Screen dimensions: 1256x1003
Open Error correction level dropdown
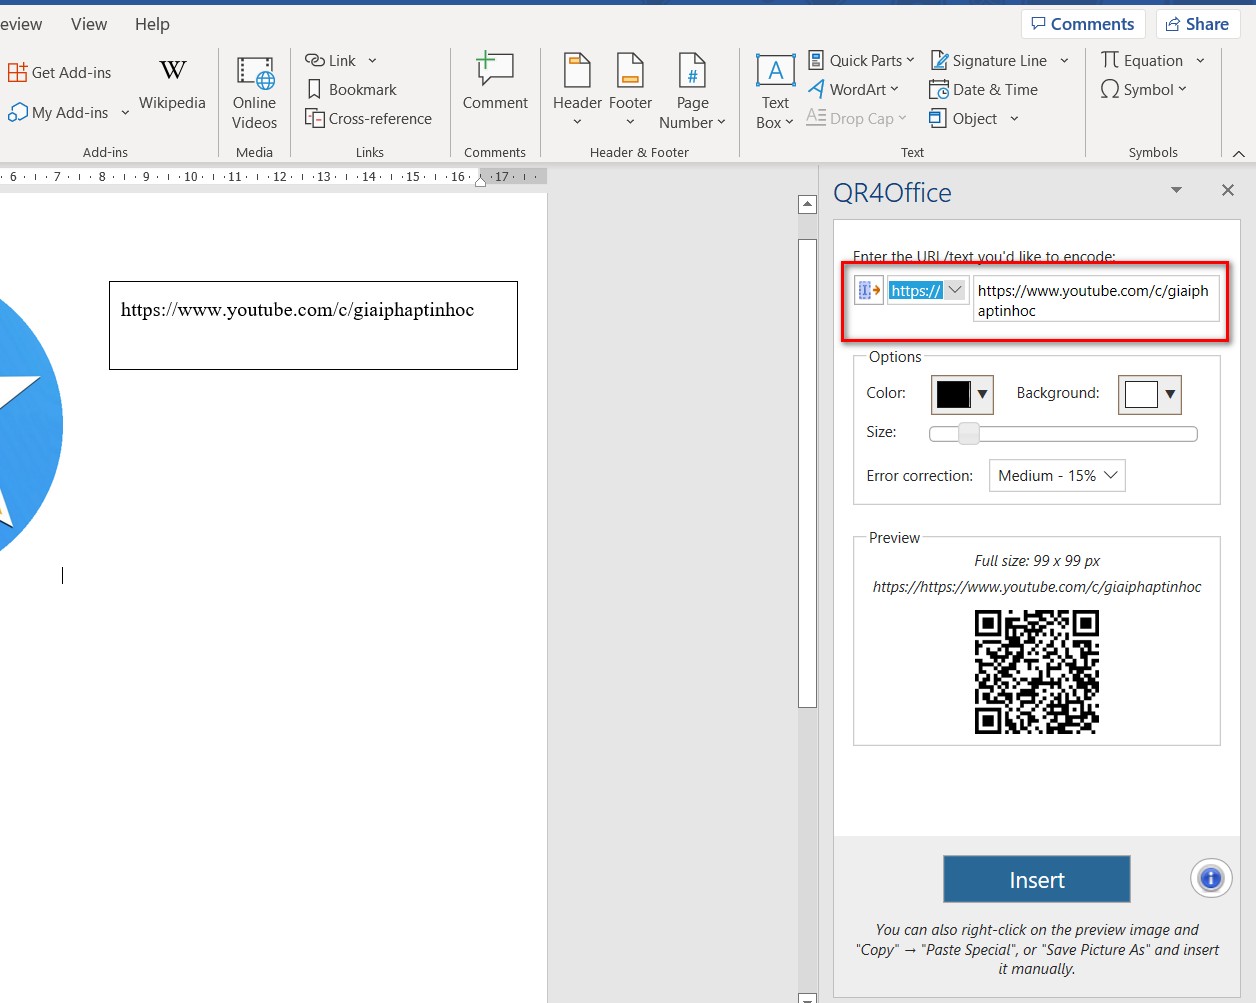click(1057, 475)
